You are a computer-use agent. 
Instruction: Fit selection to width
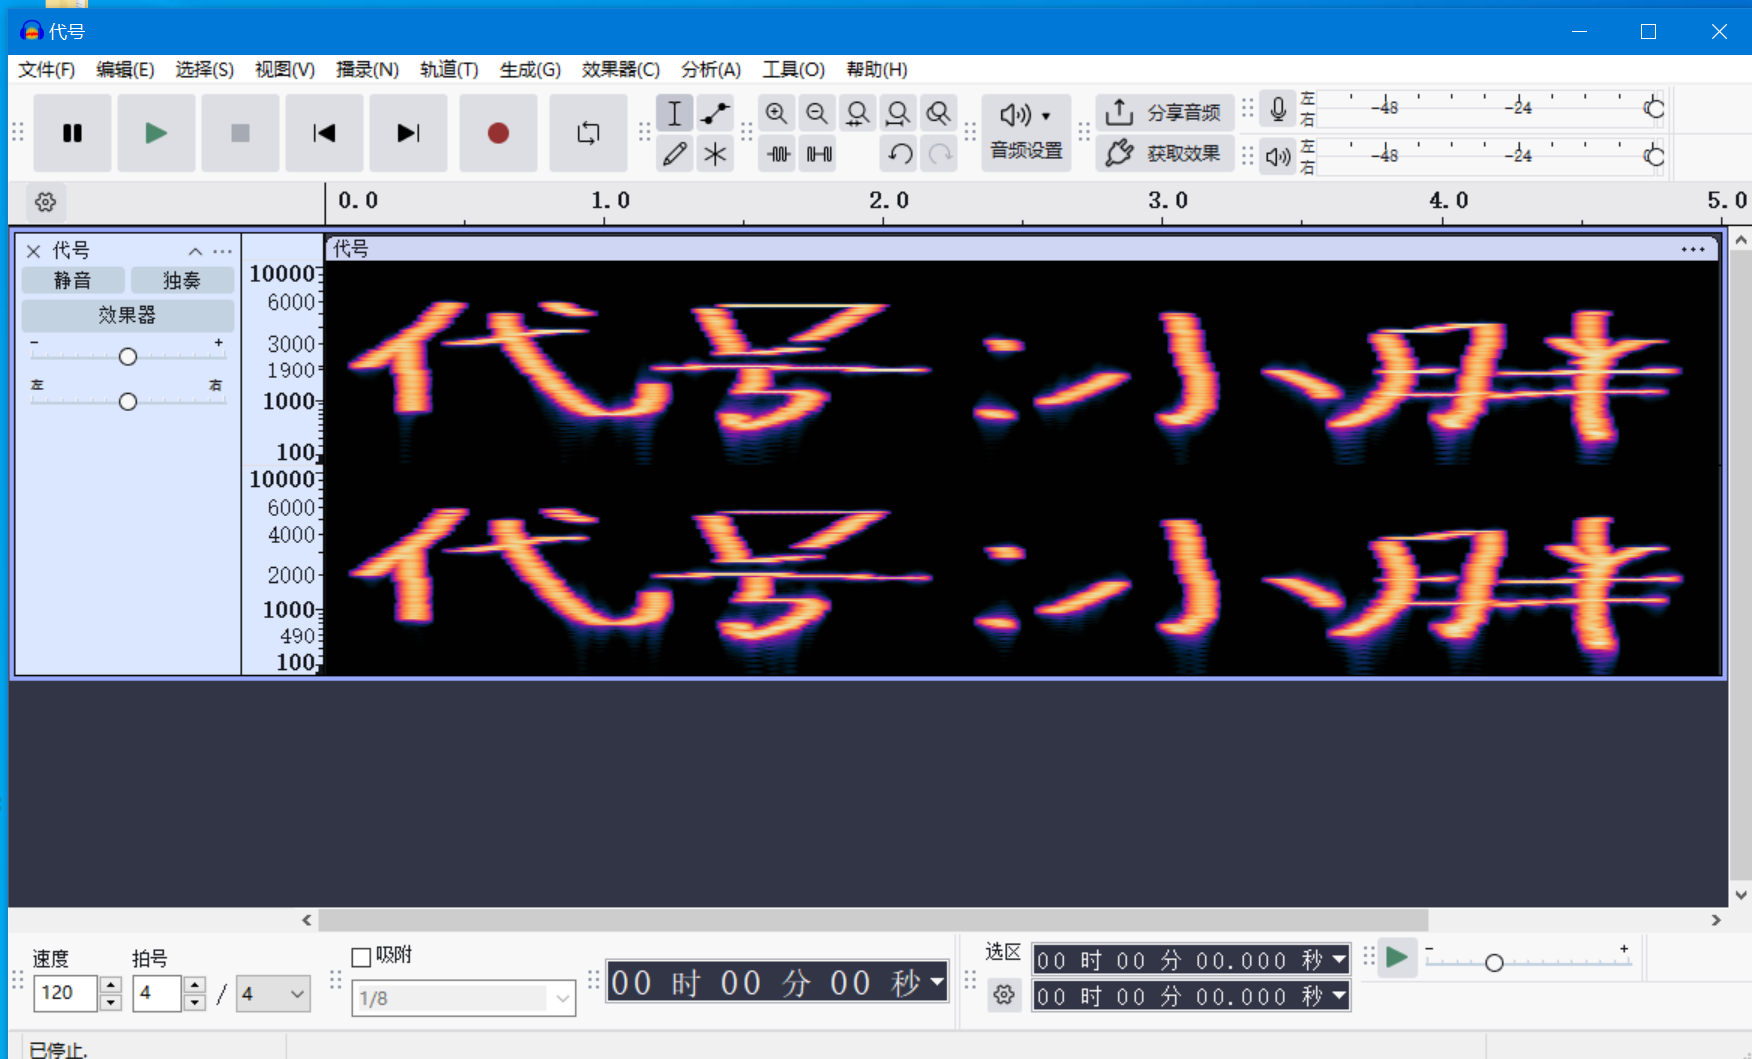pos(857,113)
